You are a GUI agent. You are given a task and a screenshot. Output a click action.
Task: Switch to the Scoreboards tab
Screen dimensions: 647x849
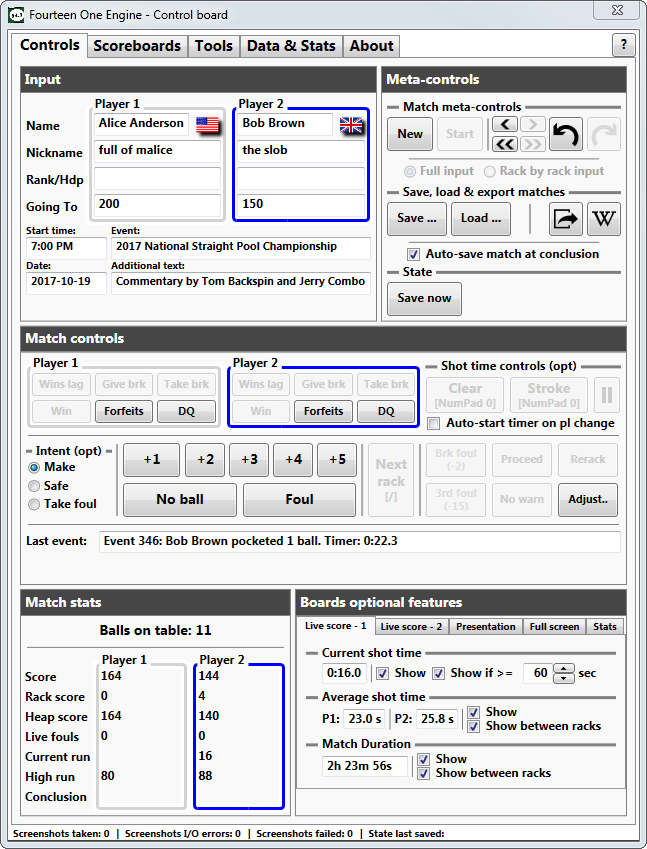pyautogui.click(x=137, y=46)
